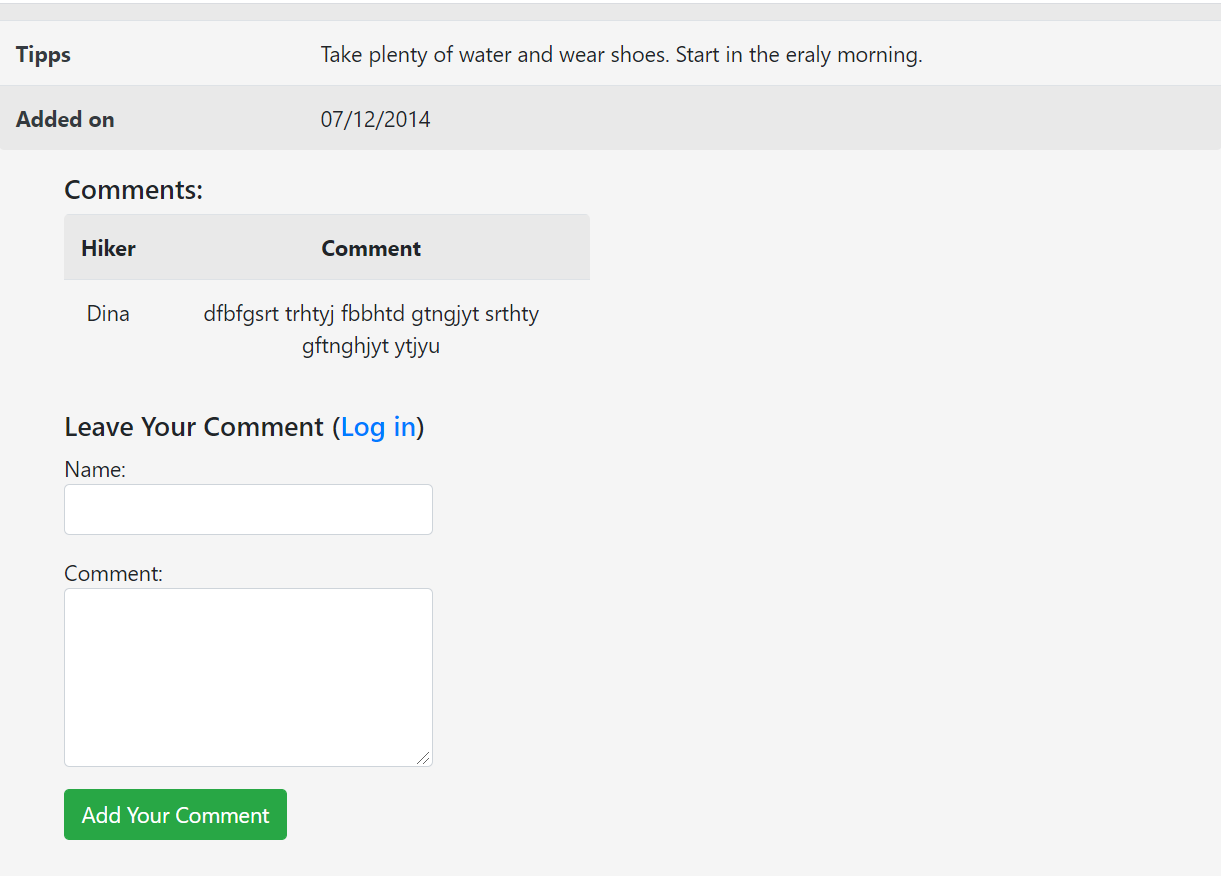Click the date 07/12/2014

(375, 119)
